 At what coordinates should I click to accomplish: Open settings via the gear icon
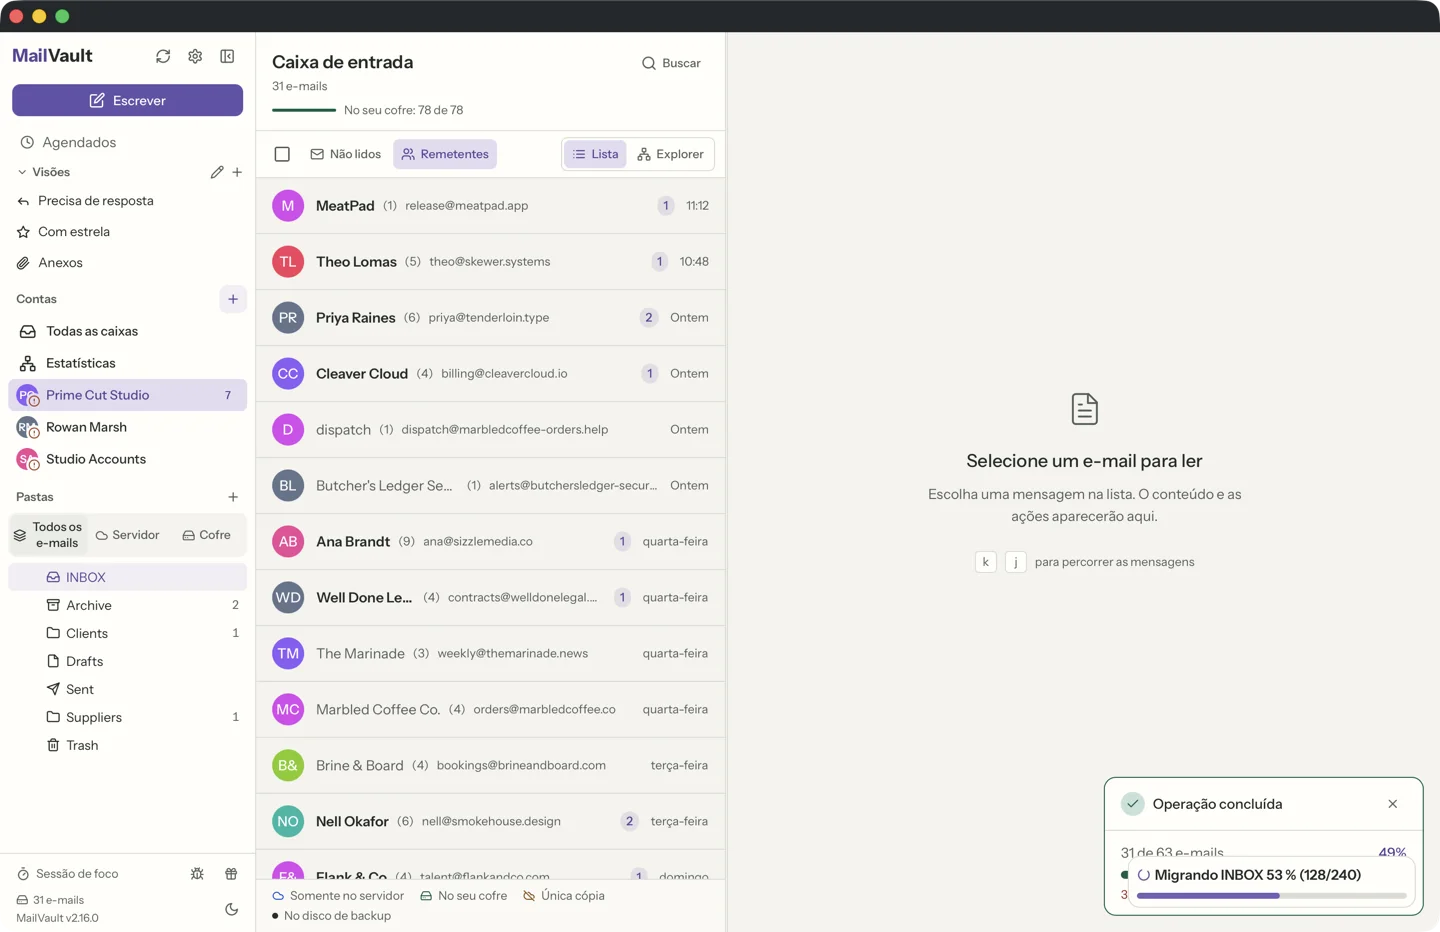click(195, 56)
